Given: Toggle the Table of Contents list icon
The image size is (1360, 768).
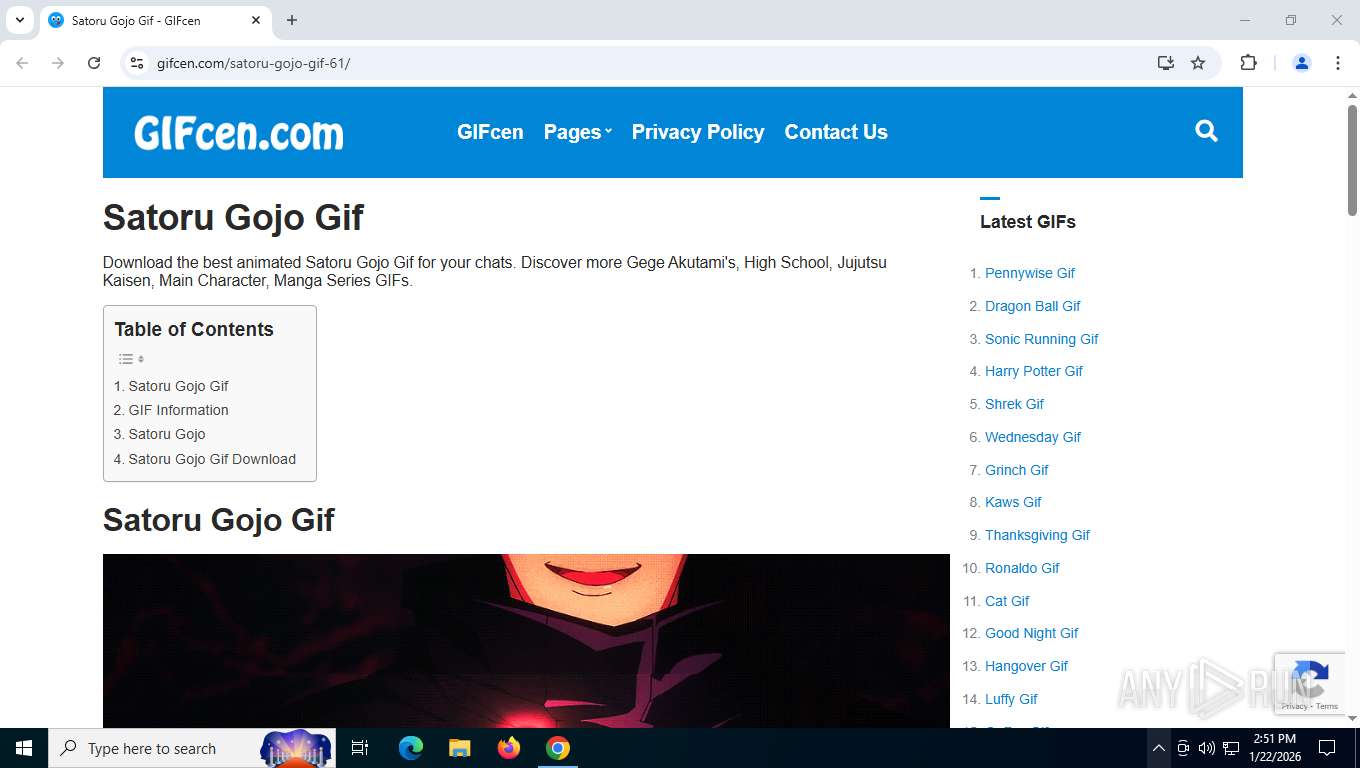Looking at the screenshot, I should point(131,359).
